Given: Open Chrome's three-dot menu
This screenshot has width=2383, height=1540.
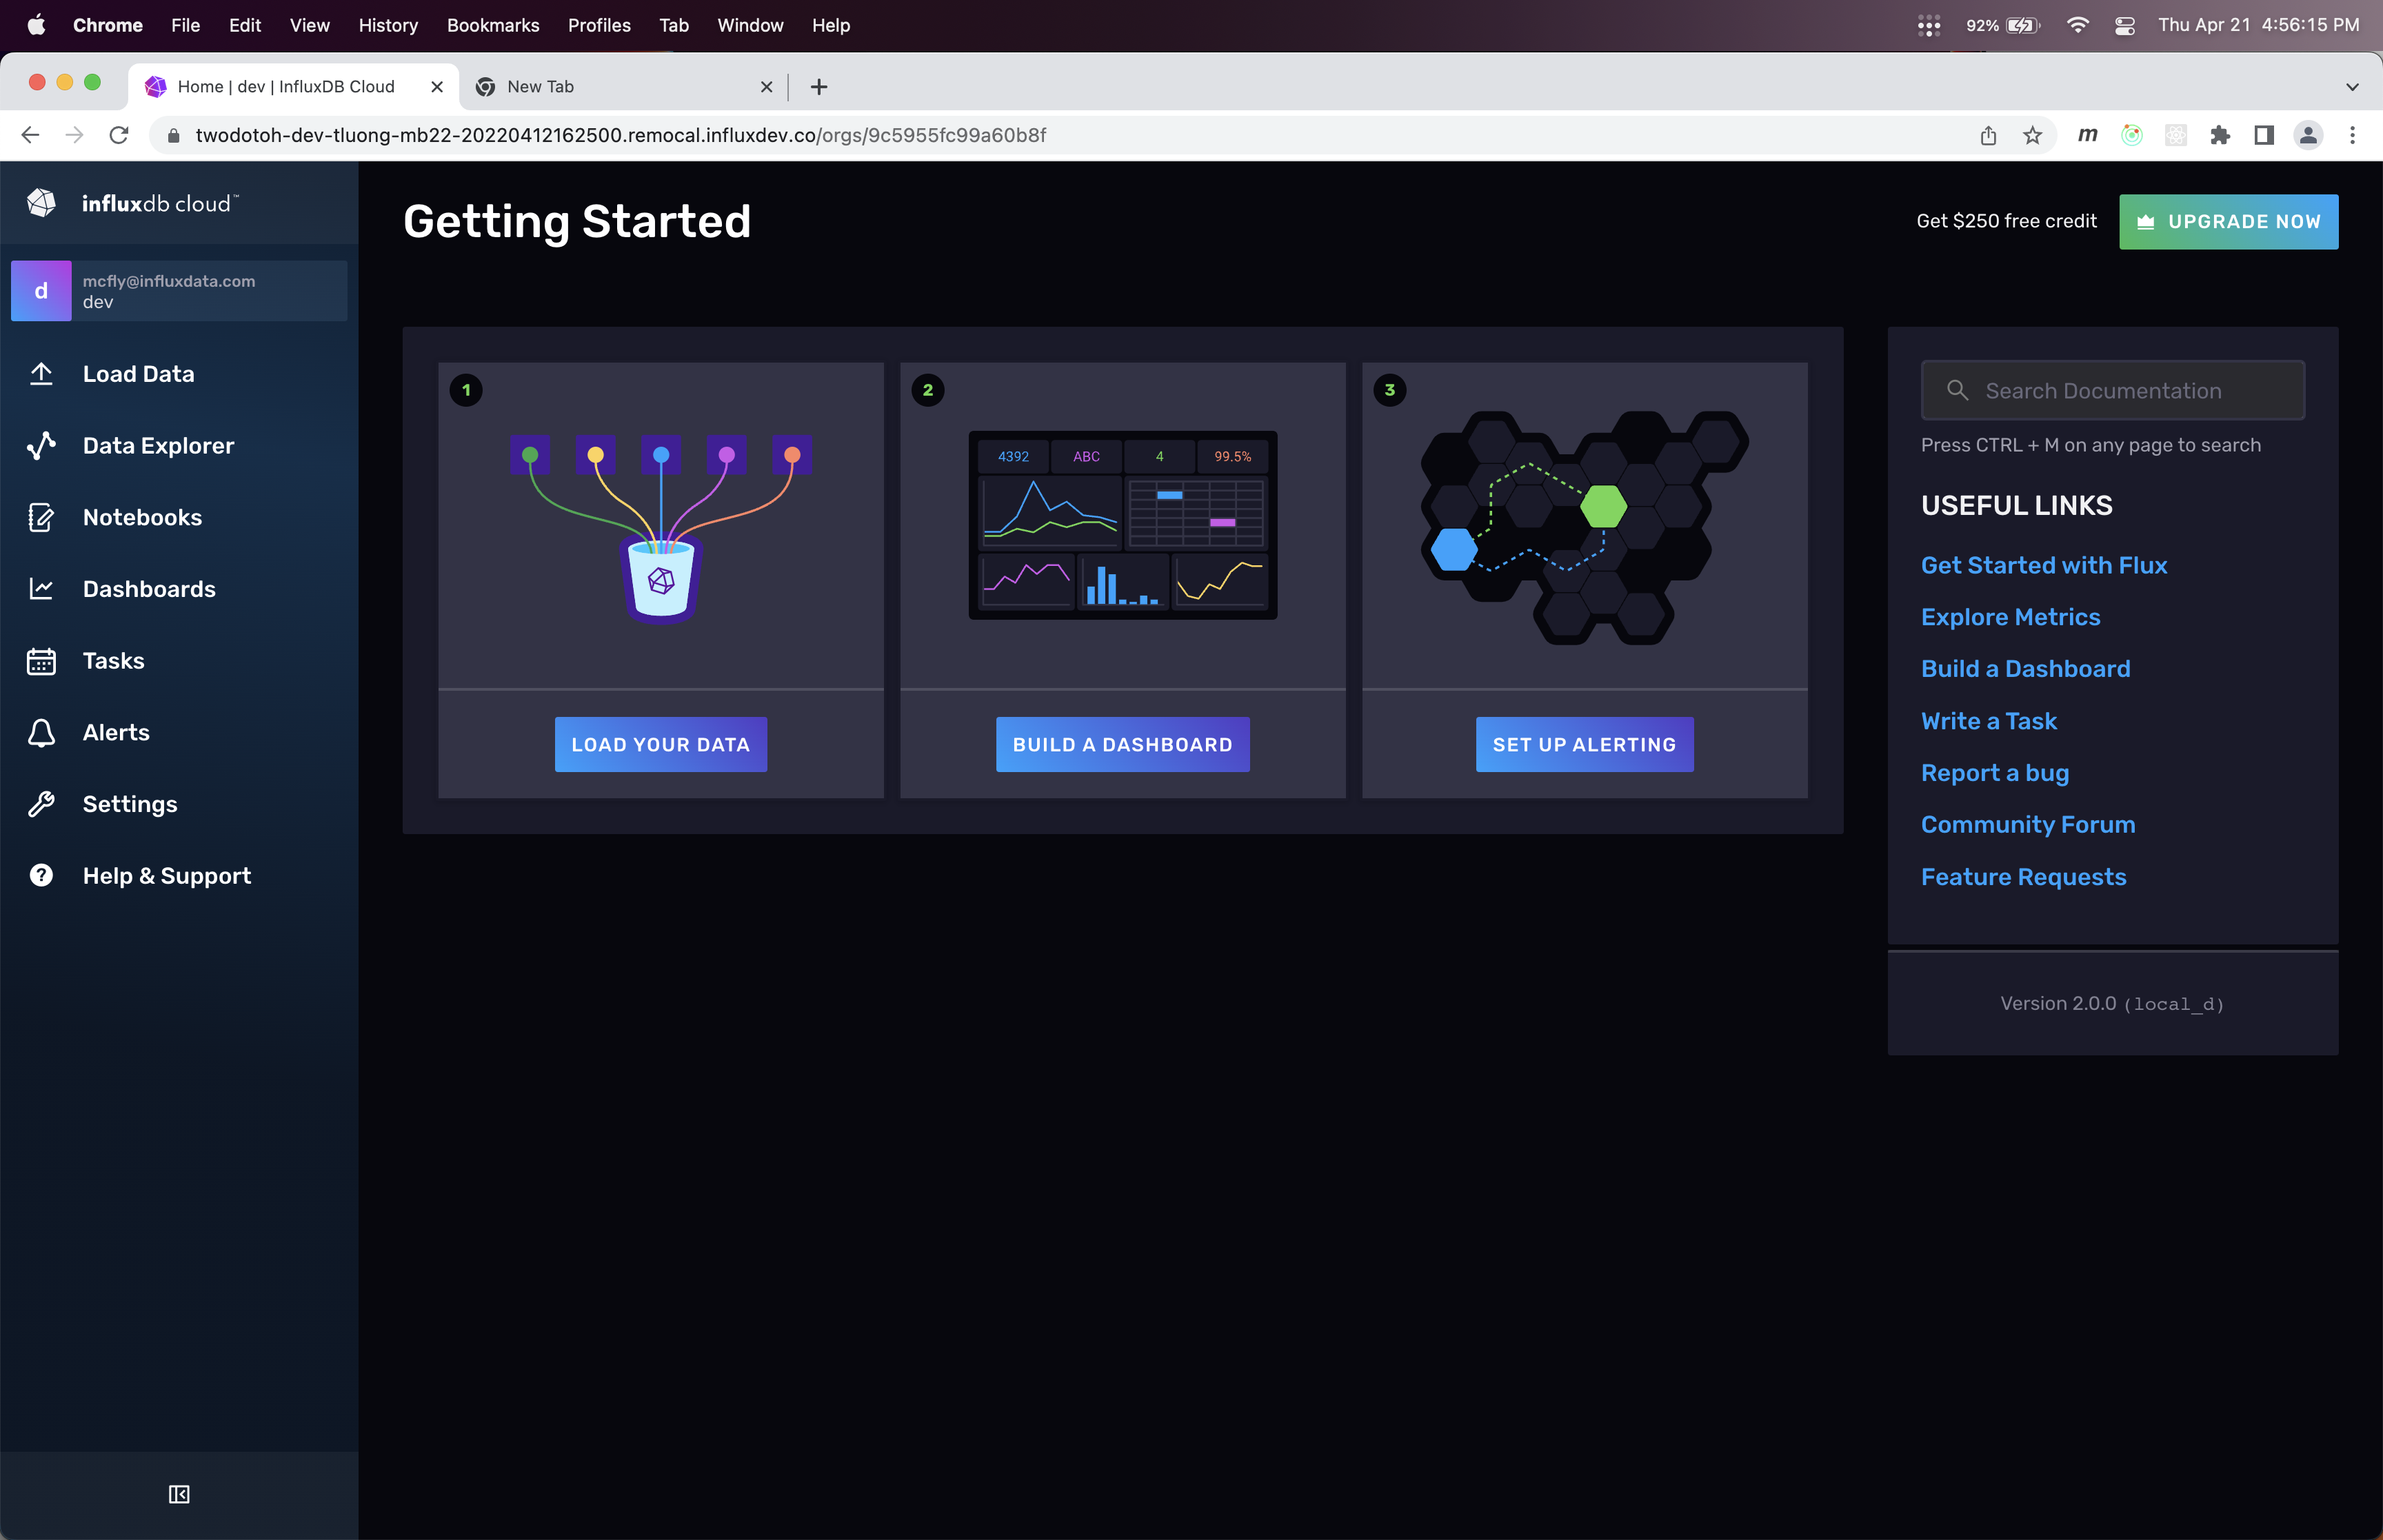Looking at the screenshot, I should pyautogui.click(x=2352, y=135).
